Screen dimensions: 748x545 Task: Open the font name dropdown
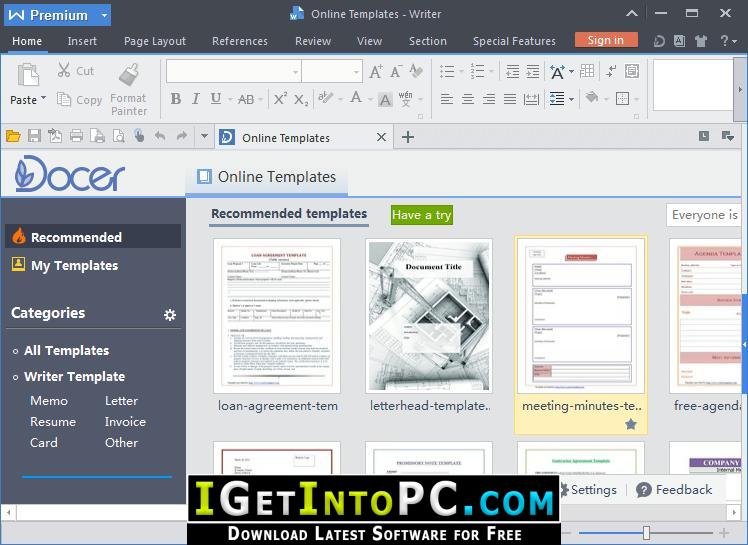295,72
